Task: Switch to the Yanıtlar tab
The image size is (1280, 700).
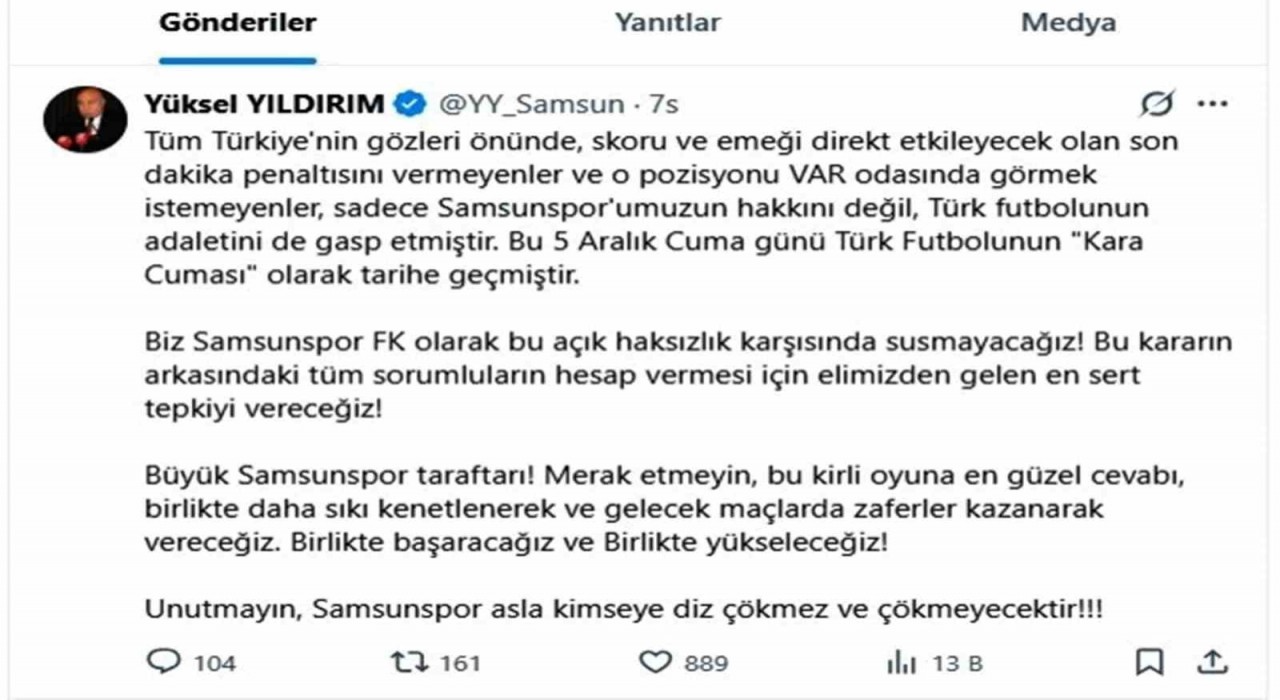Action: click(666, 22)
